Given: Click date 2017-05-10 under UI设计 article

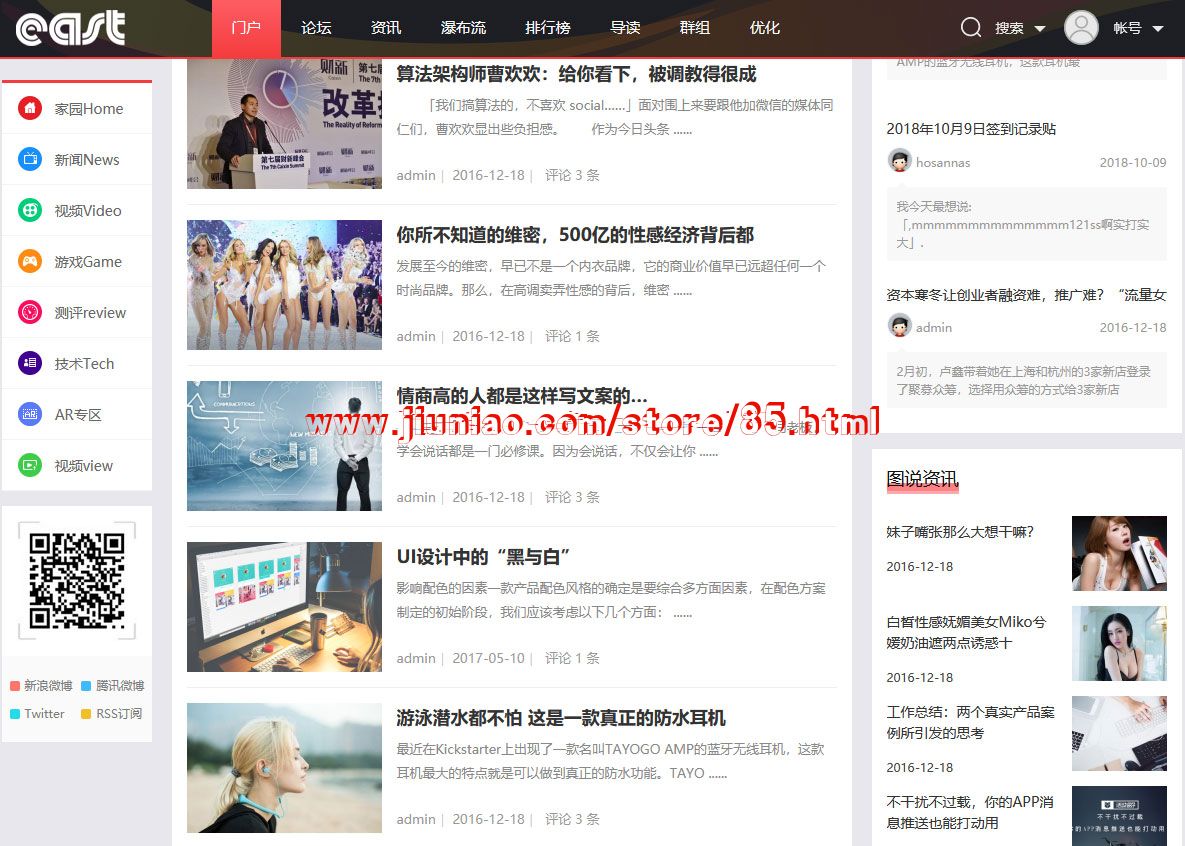Looking at the screenshot, I should tap(488, 659).
